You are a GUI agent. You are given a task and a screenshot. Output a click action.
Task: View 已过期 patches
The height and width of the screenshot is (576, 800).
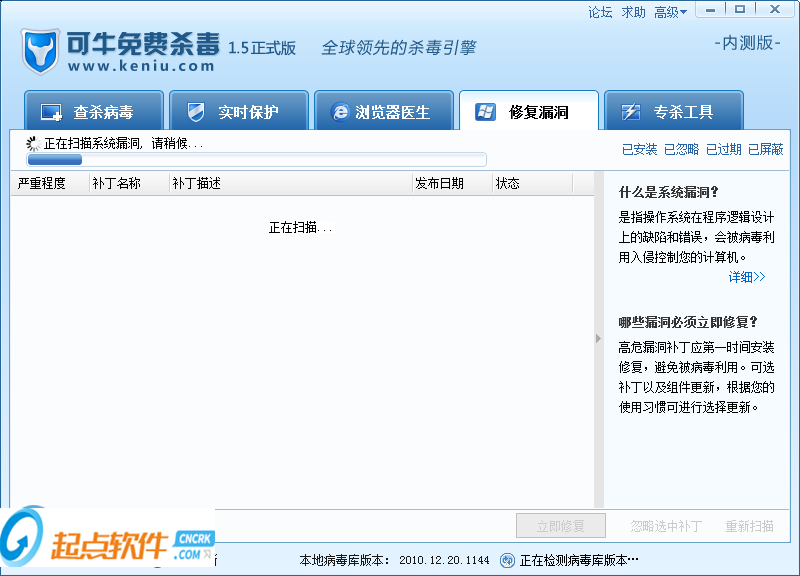pyautogui.click(x=723, y=149)
